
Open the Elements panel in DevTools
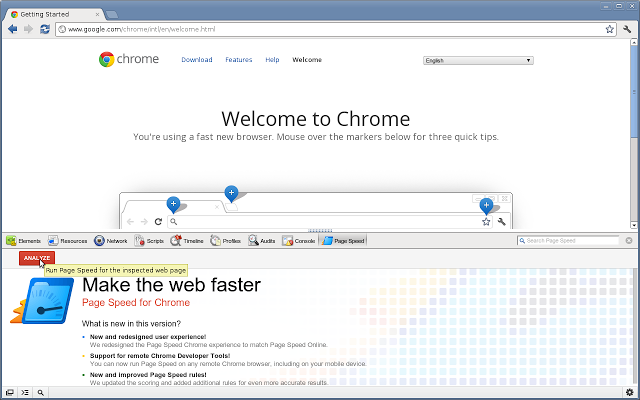tap(24, 241)
